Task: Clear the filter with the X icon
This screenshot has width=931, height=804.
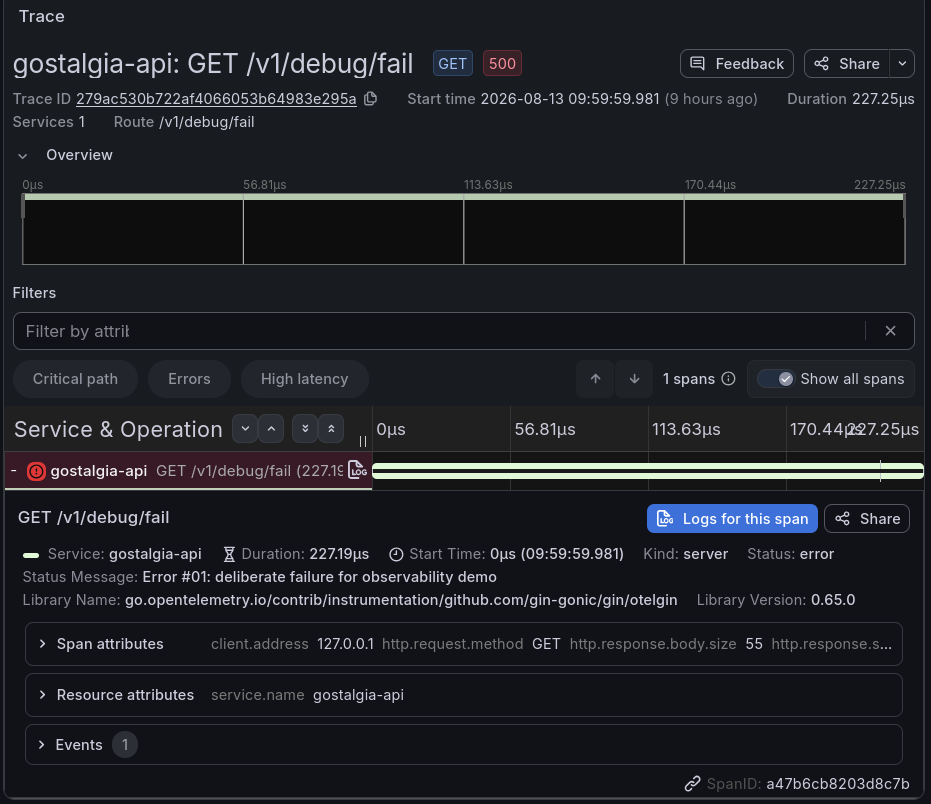Action: click(890, 331)
